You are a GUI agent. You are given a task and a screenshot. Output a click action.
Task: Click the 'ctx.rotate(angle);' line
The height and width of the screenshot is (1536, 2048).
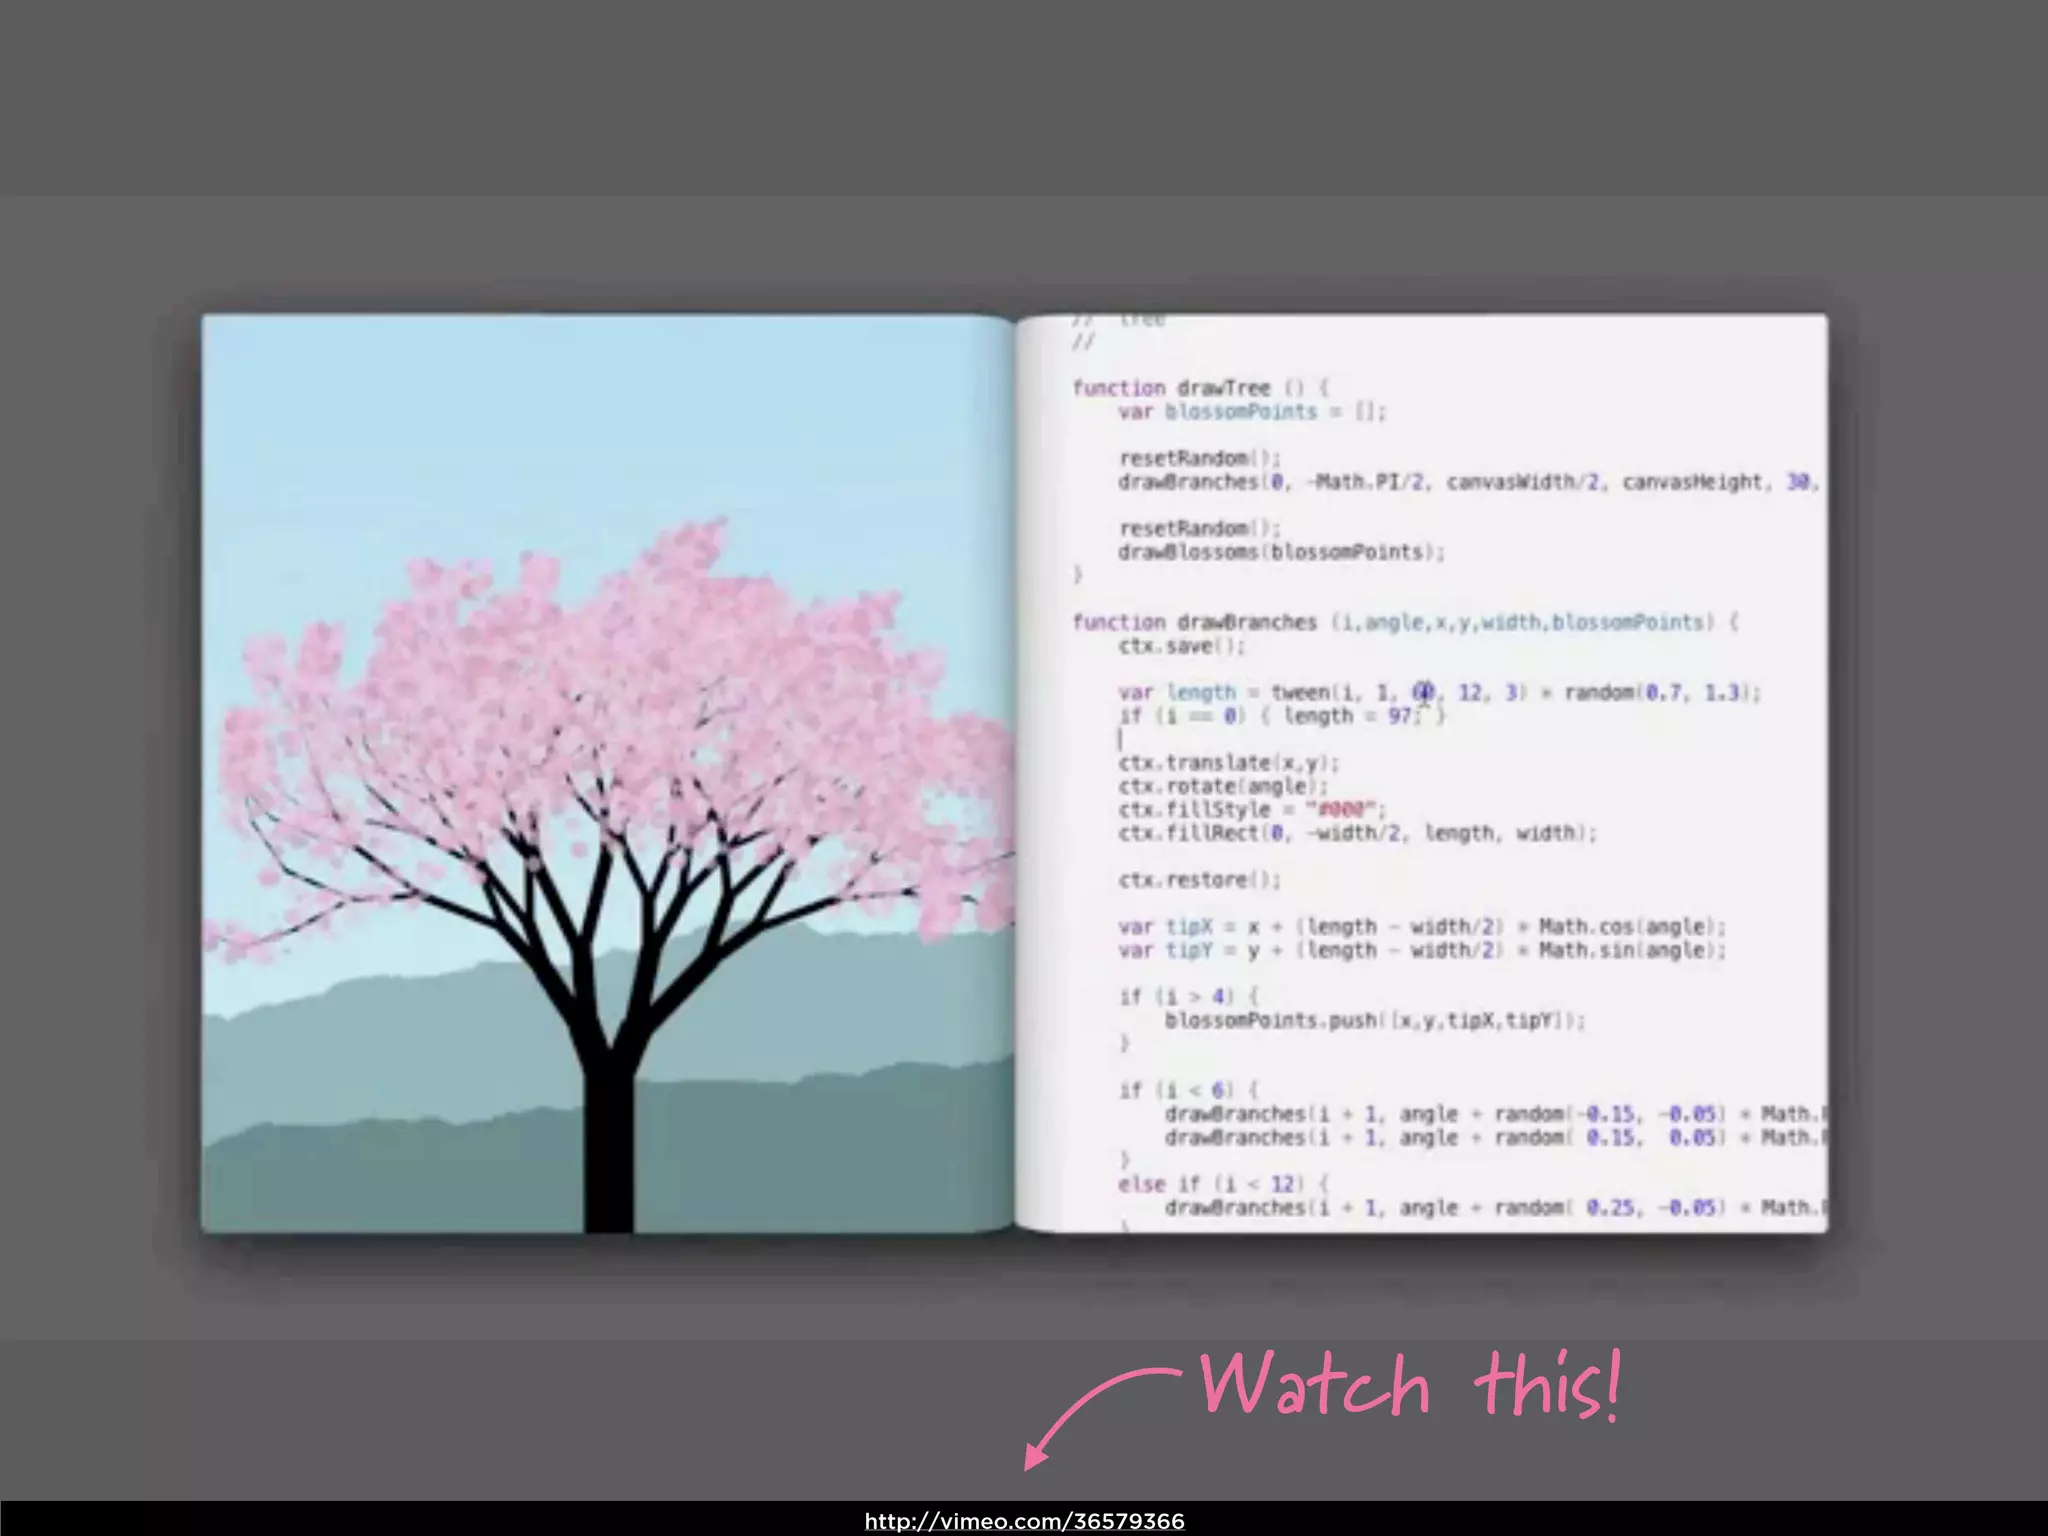[x=1223, y=786]
